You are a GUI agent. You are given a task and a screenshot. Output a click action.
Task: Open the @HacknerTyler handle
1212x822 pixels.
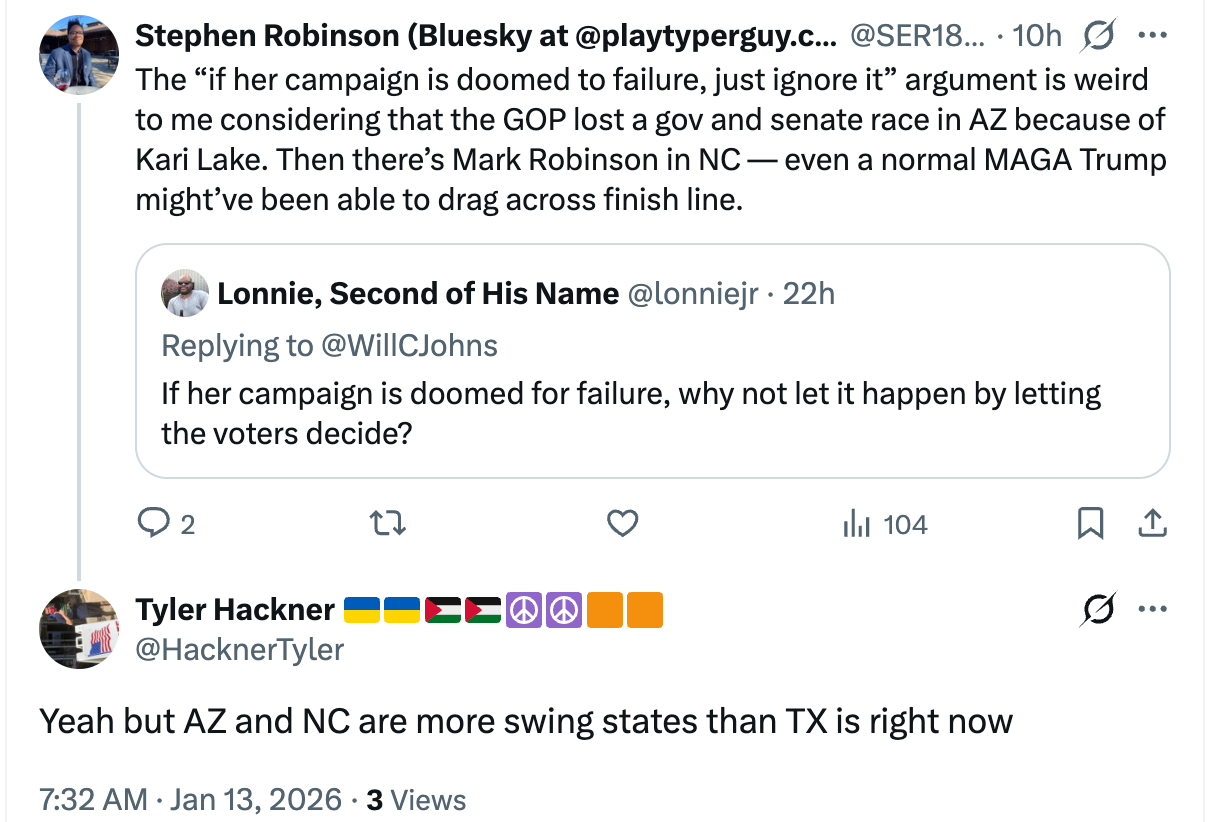point(240,650)
